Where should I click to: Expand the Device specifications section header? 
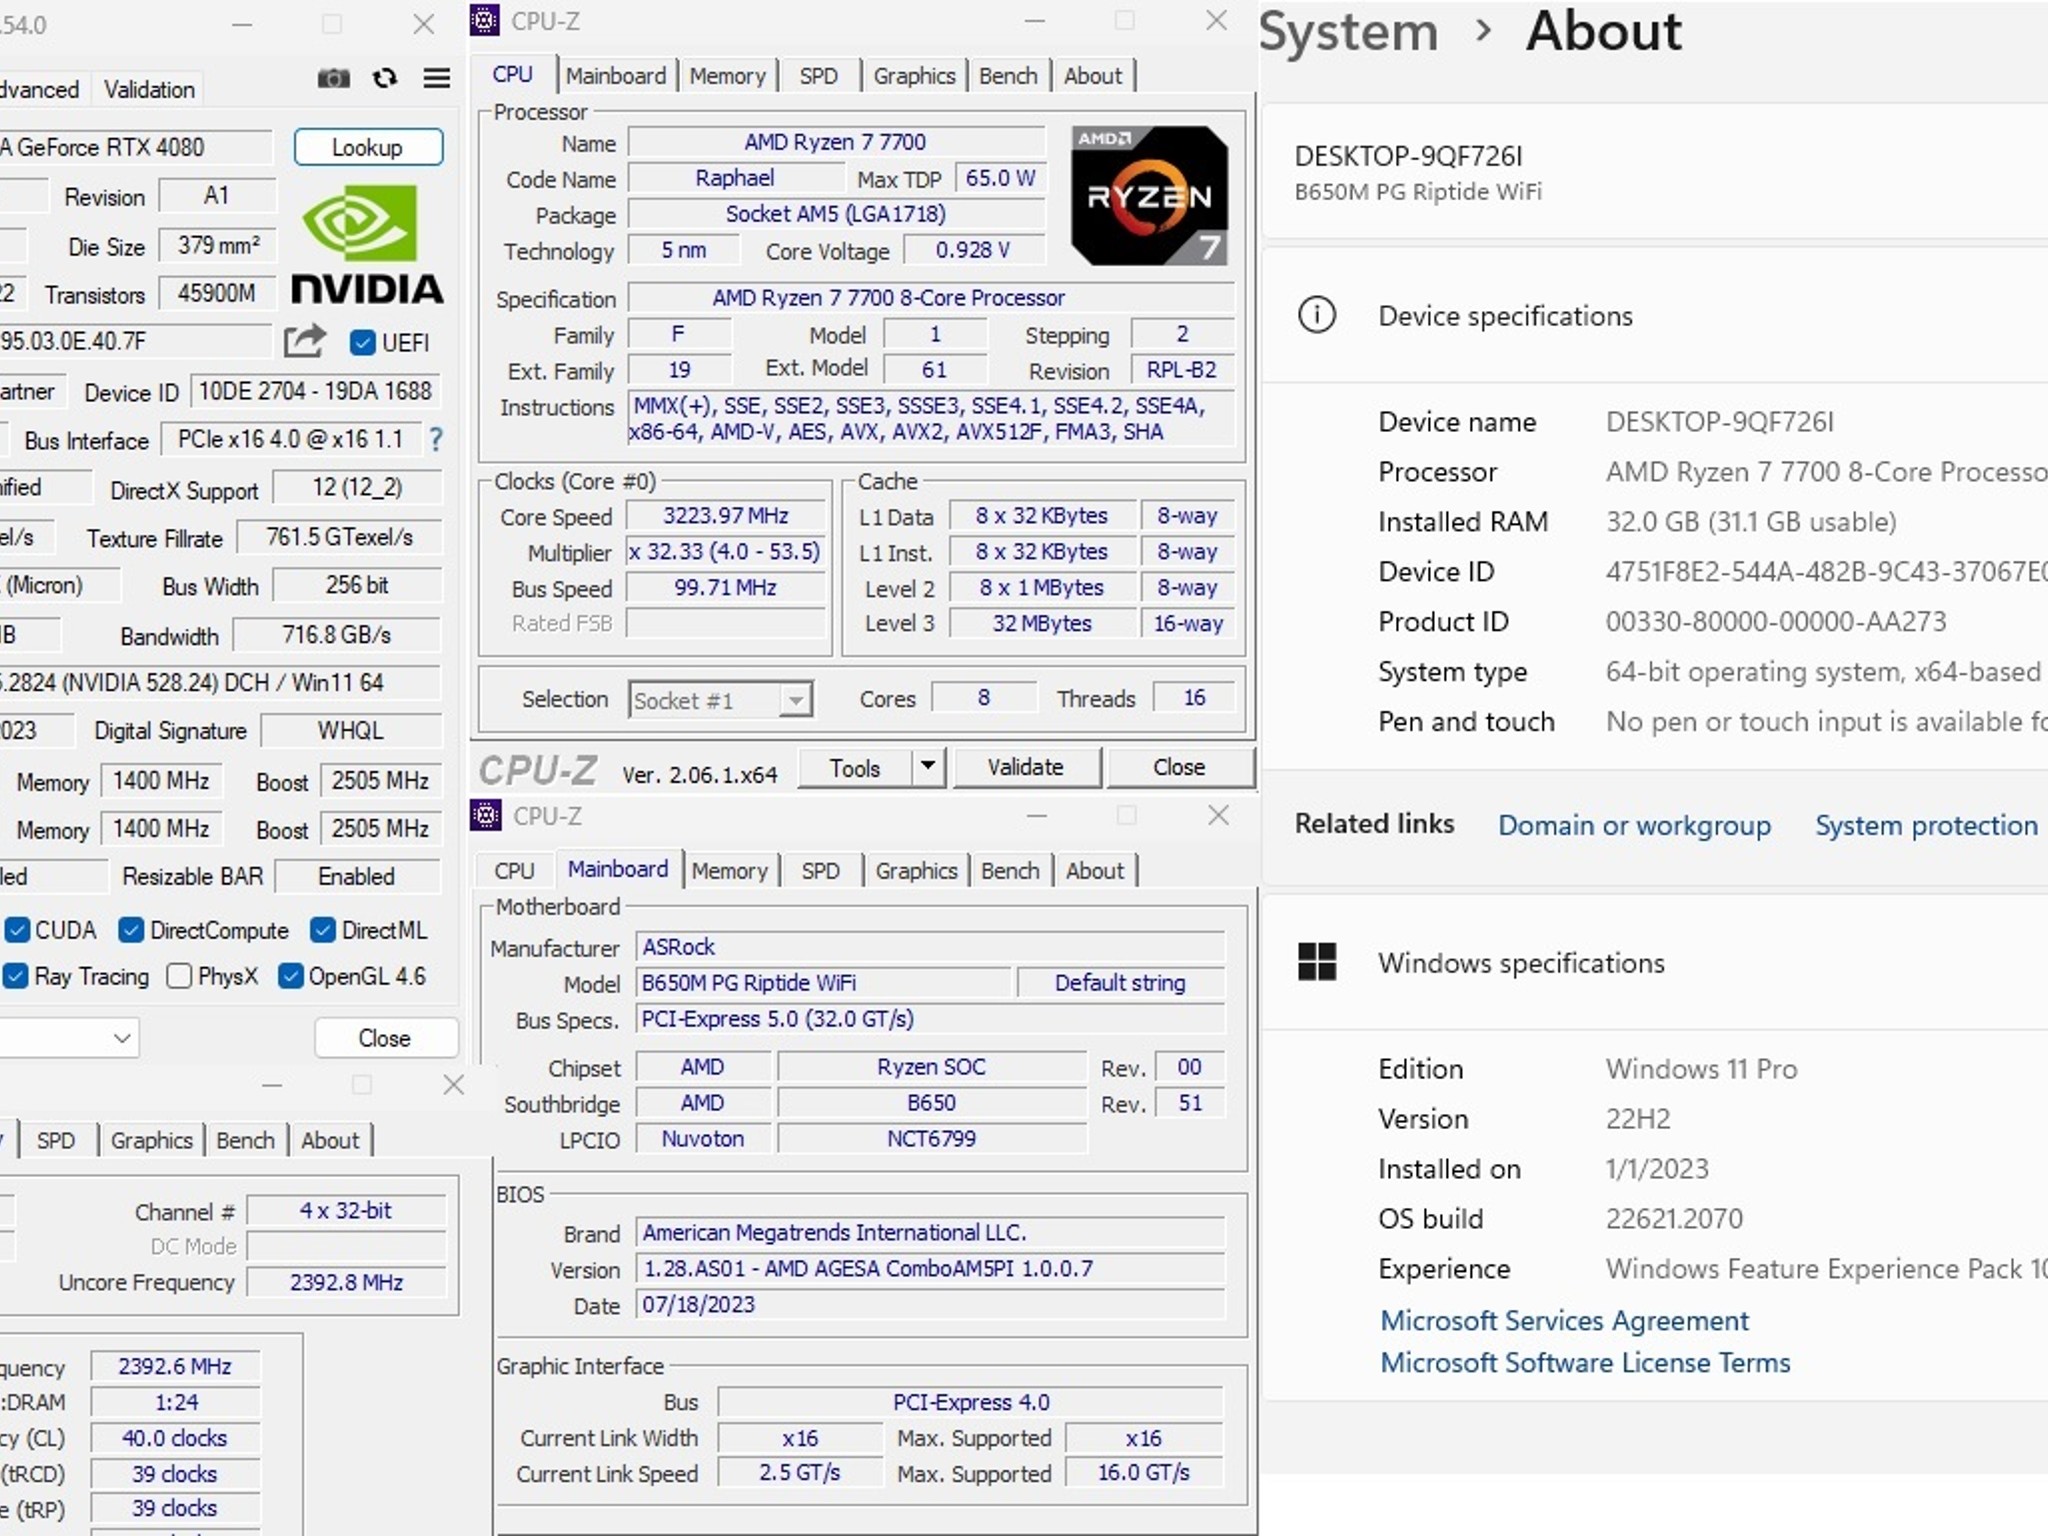(1653, 316)
